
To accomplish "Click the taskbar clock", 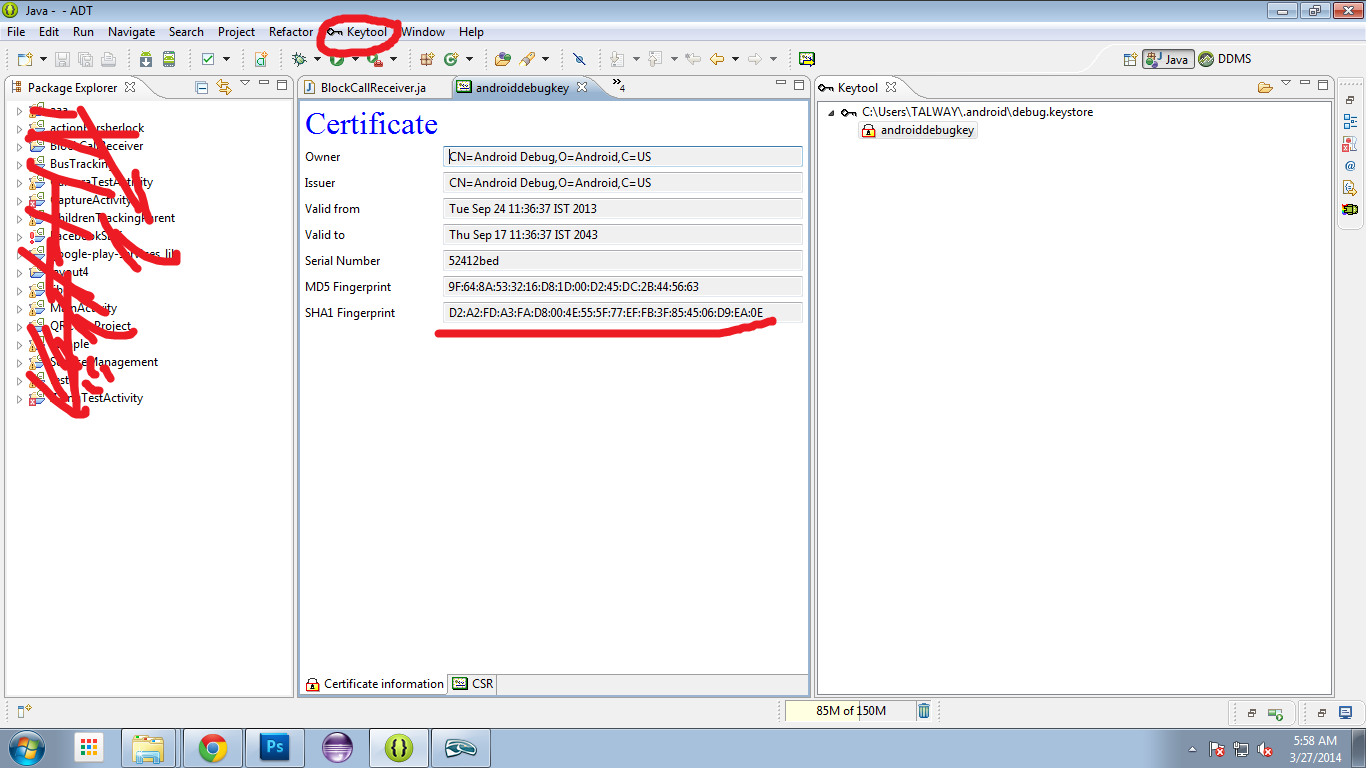I will (x=1315, y=749).
